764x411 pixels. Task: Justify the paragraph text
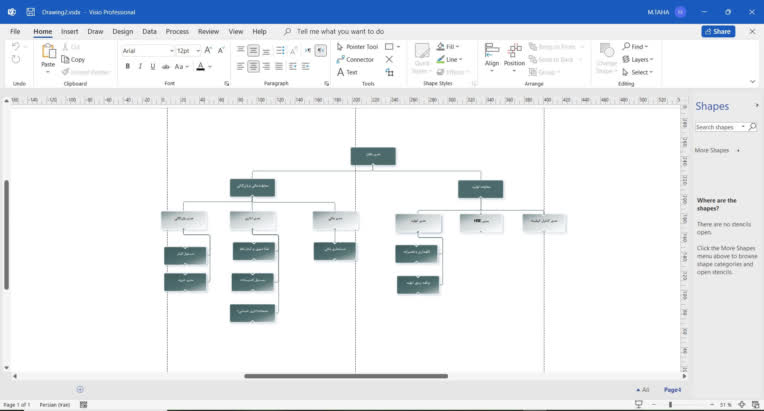[279, 67]
